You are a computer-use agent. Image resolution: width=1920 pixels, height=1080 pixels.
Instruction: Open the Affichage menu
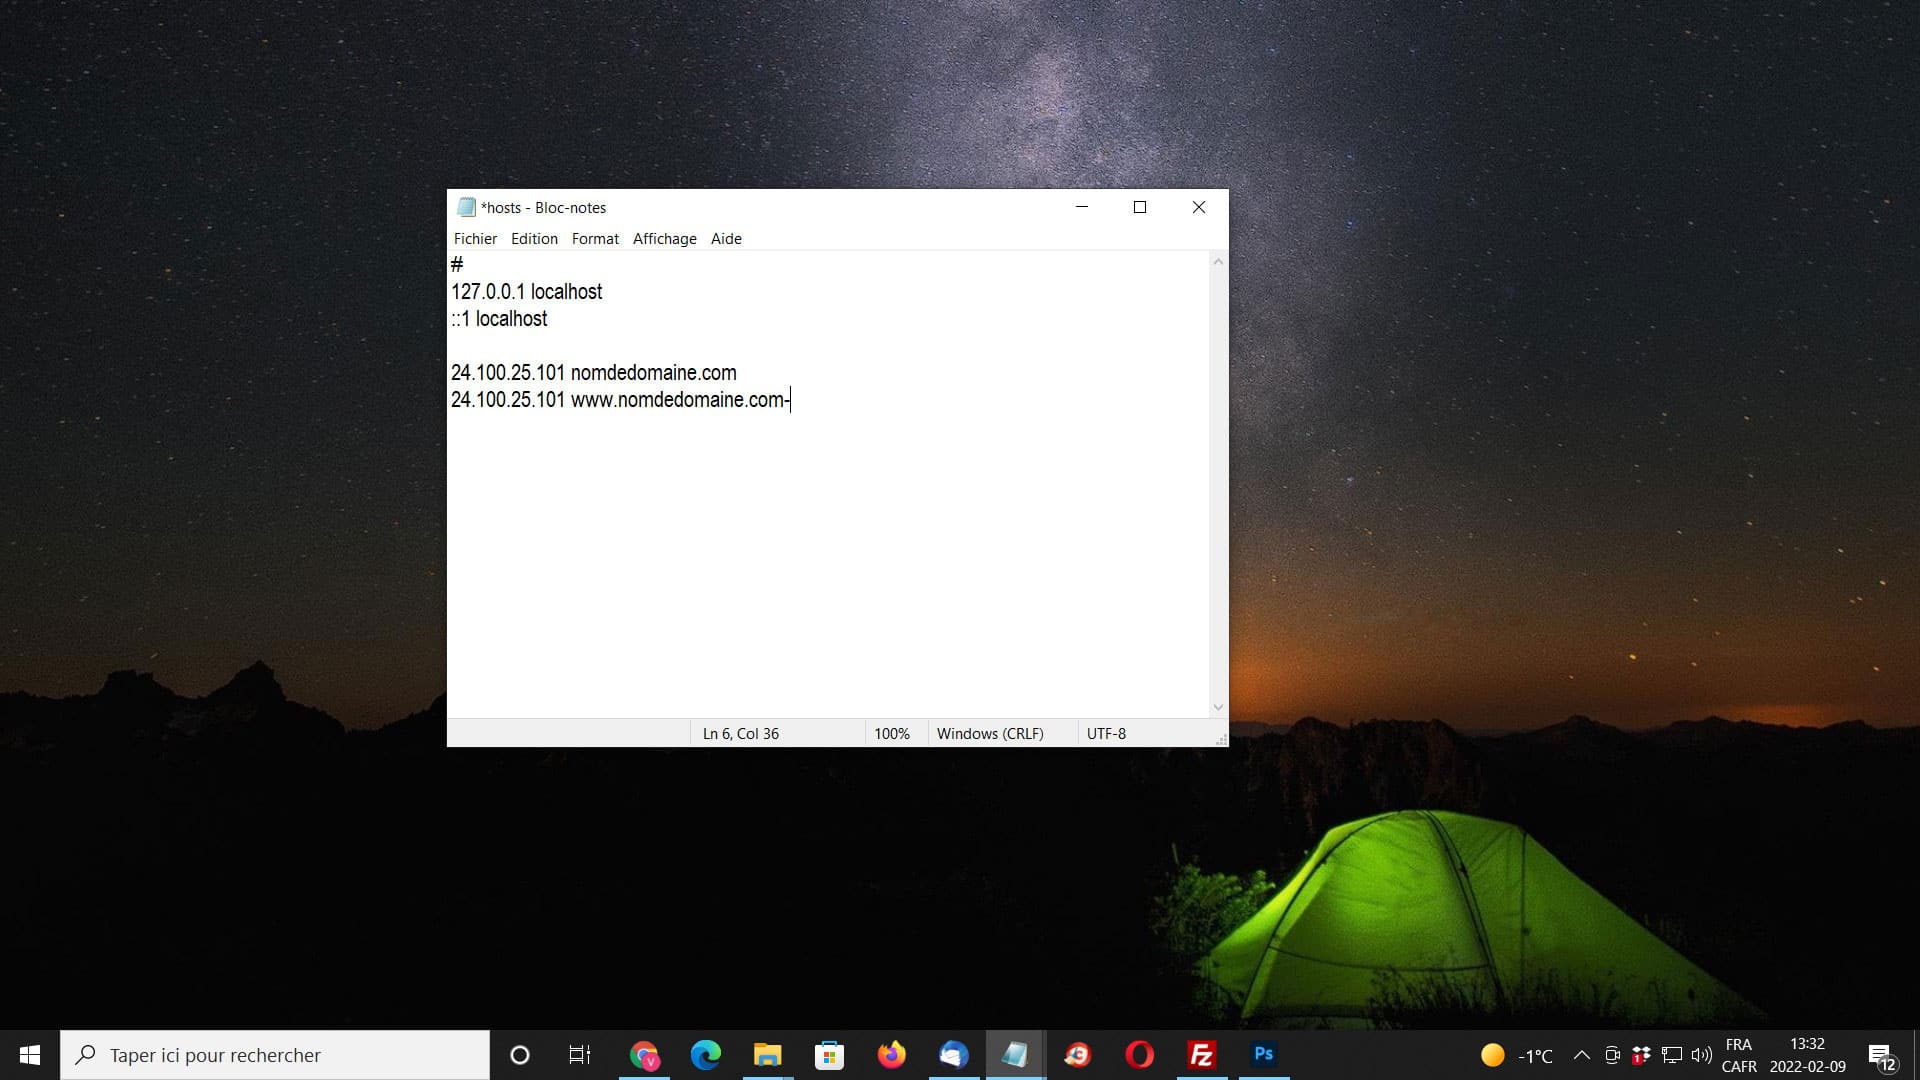664,238
